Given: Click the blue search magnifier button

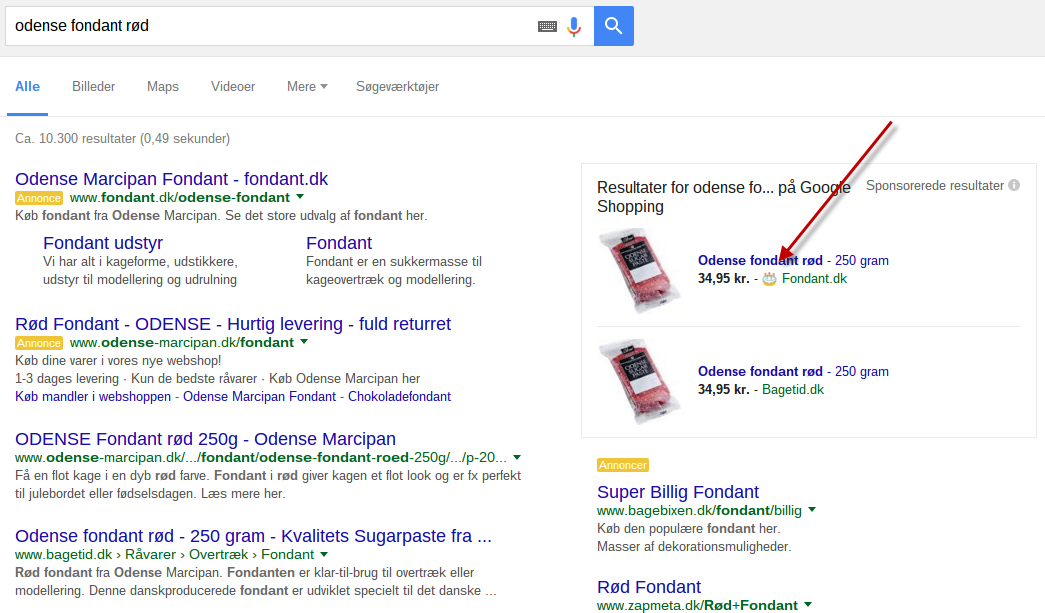Looking at the screenshot, I should tap(613, 26).
